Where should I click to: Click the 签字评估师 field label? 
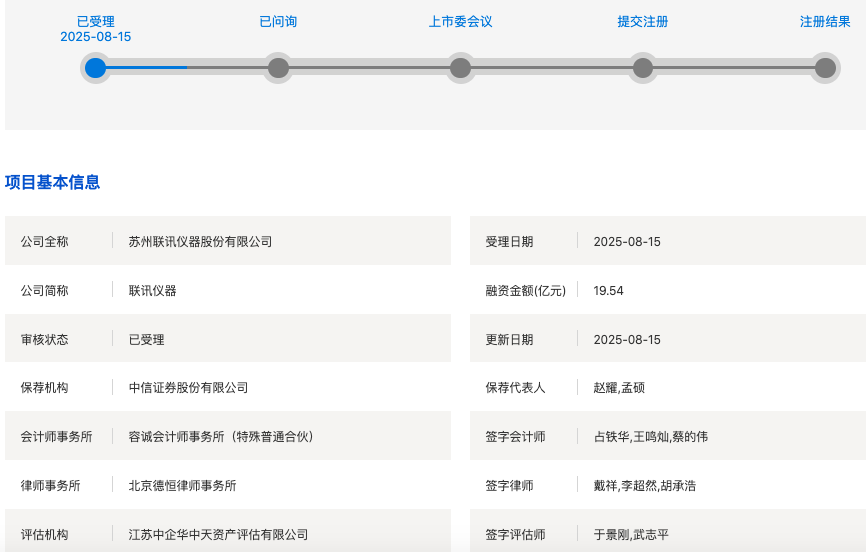coord(515,534)
